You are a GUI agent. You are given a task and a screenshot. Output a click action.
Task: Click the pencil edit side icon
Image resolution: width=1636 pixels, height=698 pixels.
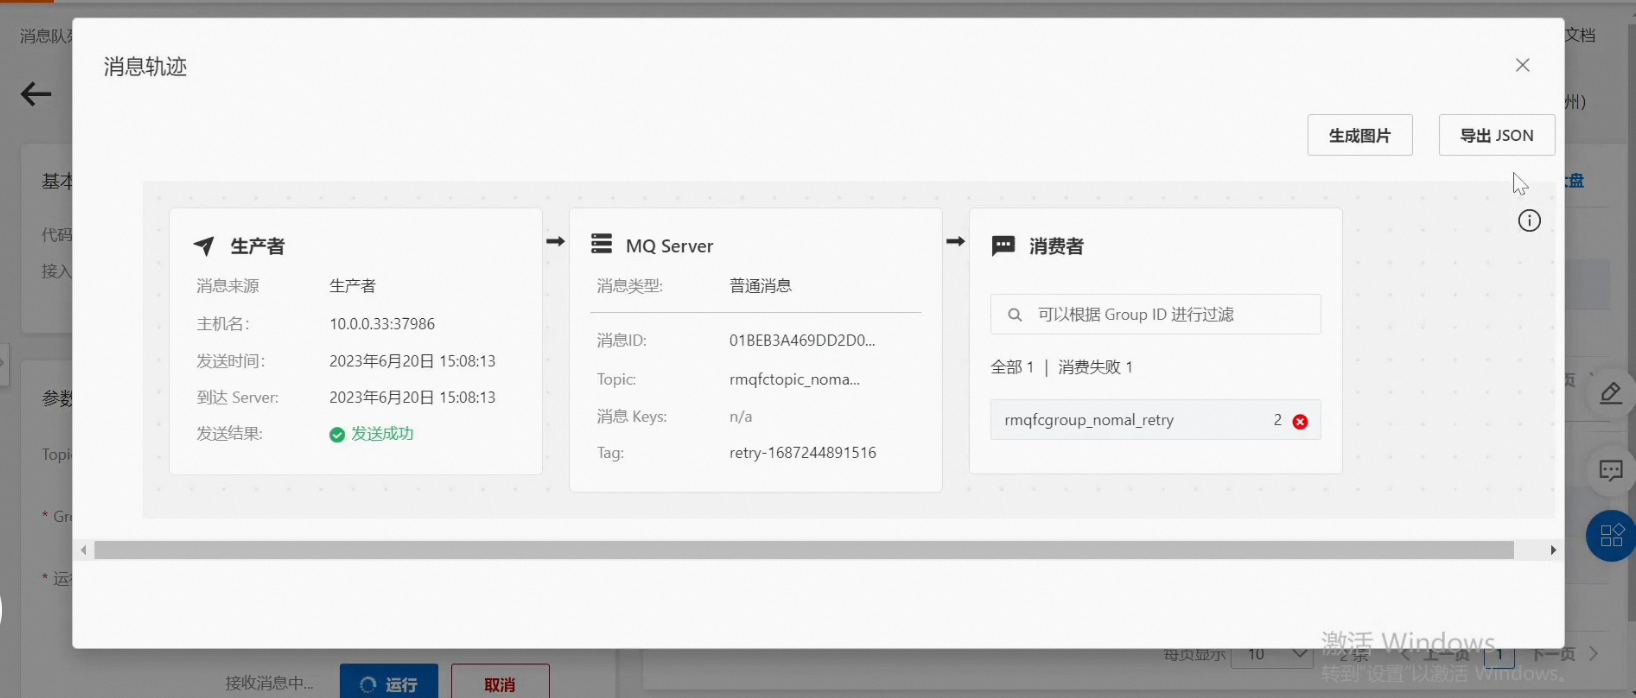(1610, 394)
